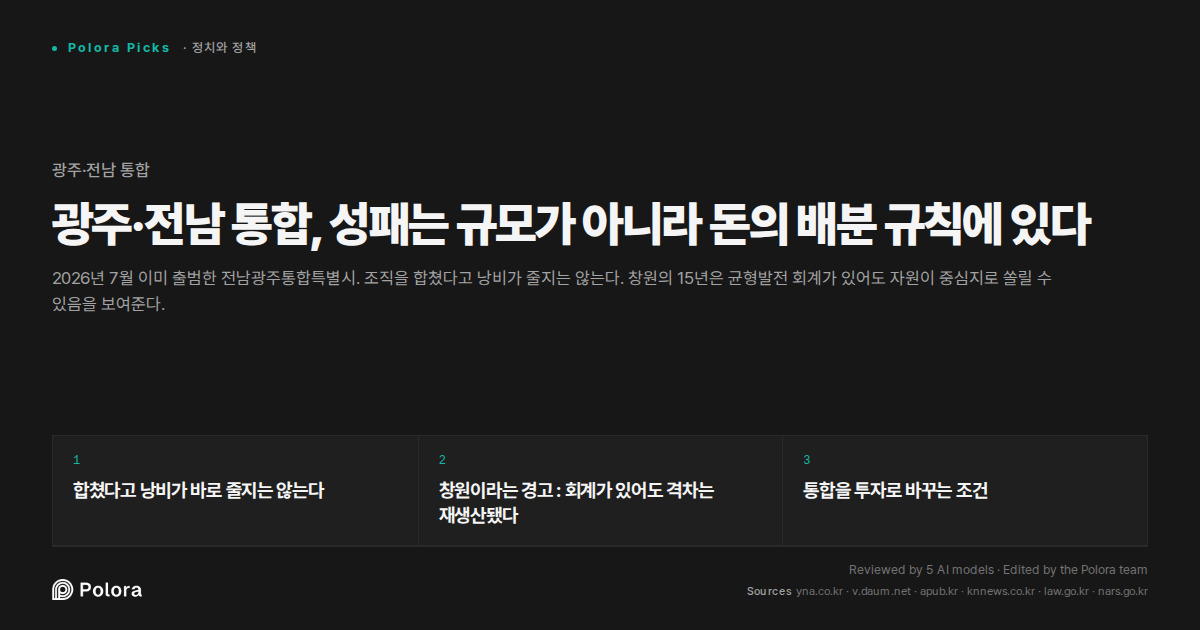Click the number 3 on third card

click(x=807, y=460)
